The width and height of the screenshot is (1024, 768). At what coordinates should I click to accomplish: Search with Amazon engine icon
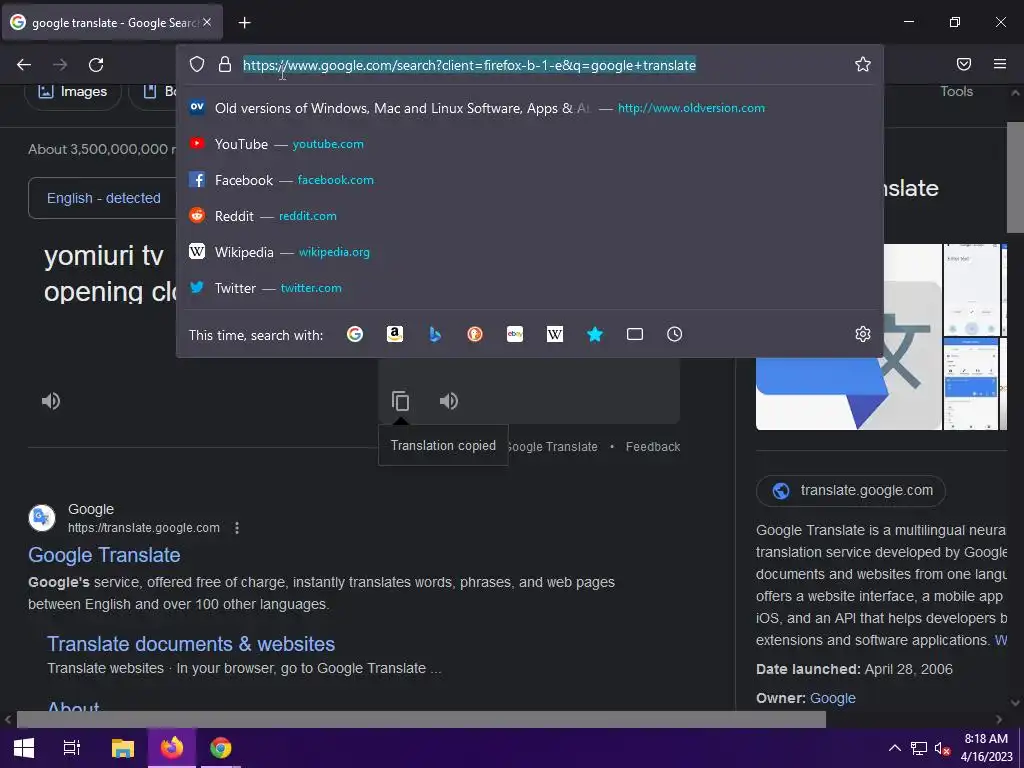tap(394, 334)
